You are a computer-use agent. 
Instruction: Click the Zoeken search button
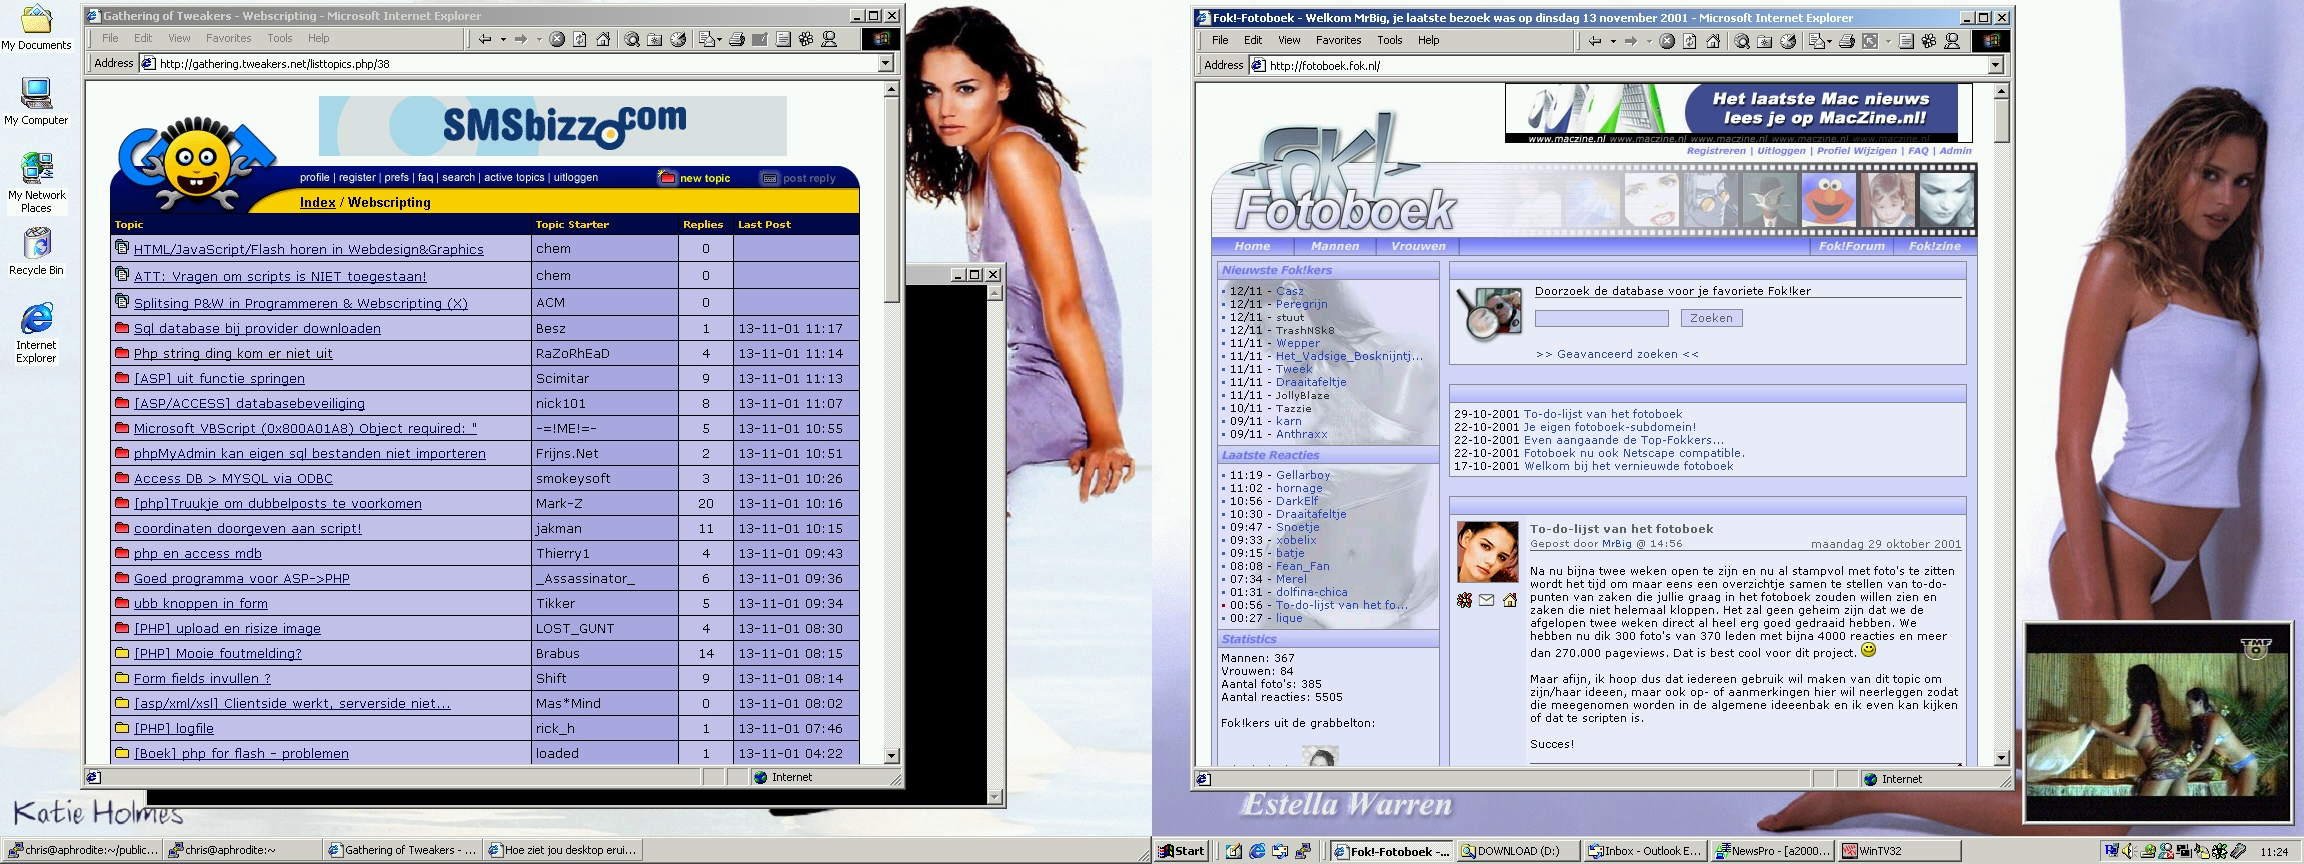click(1711, 318)
